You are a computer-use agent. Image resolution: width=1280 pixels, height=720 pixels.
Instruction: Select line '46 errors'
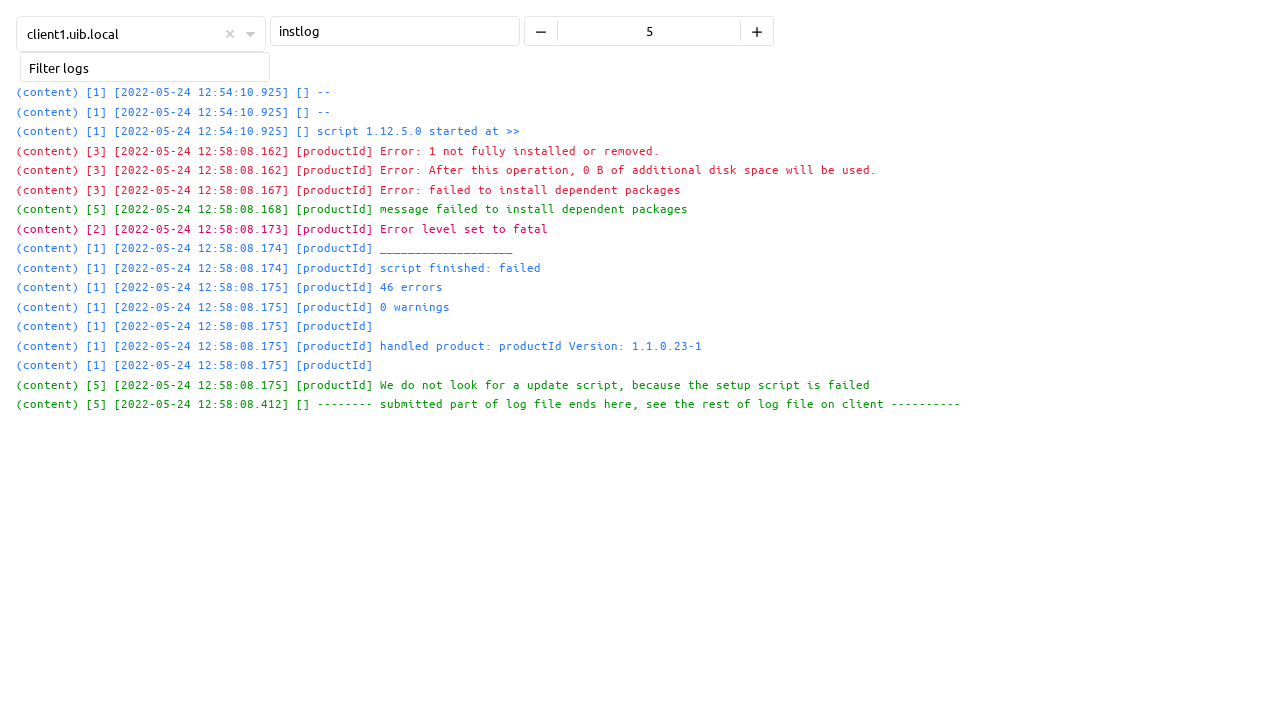[229, 287]
